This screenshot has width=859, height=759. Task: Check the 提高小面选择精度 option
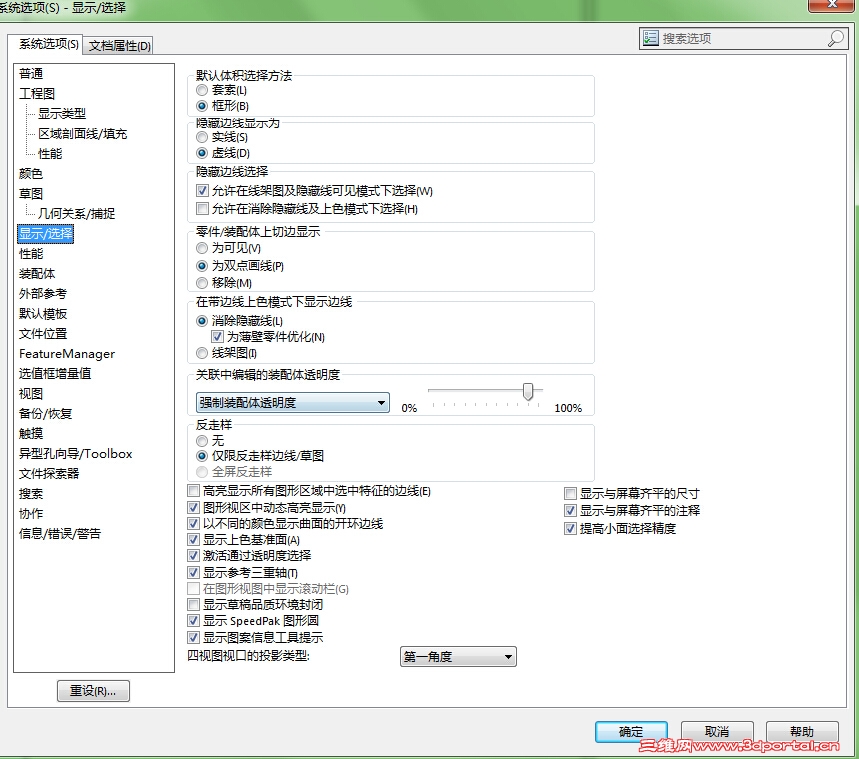[x=569, y=526]
